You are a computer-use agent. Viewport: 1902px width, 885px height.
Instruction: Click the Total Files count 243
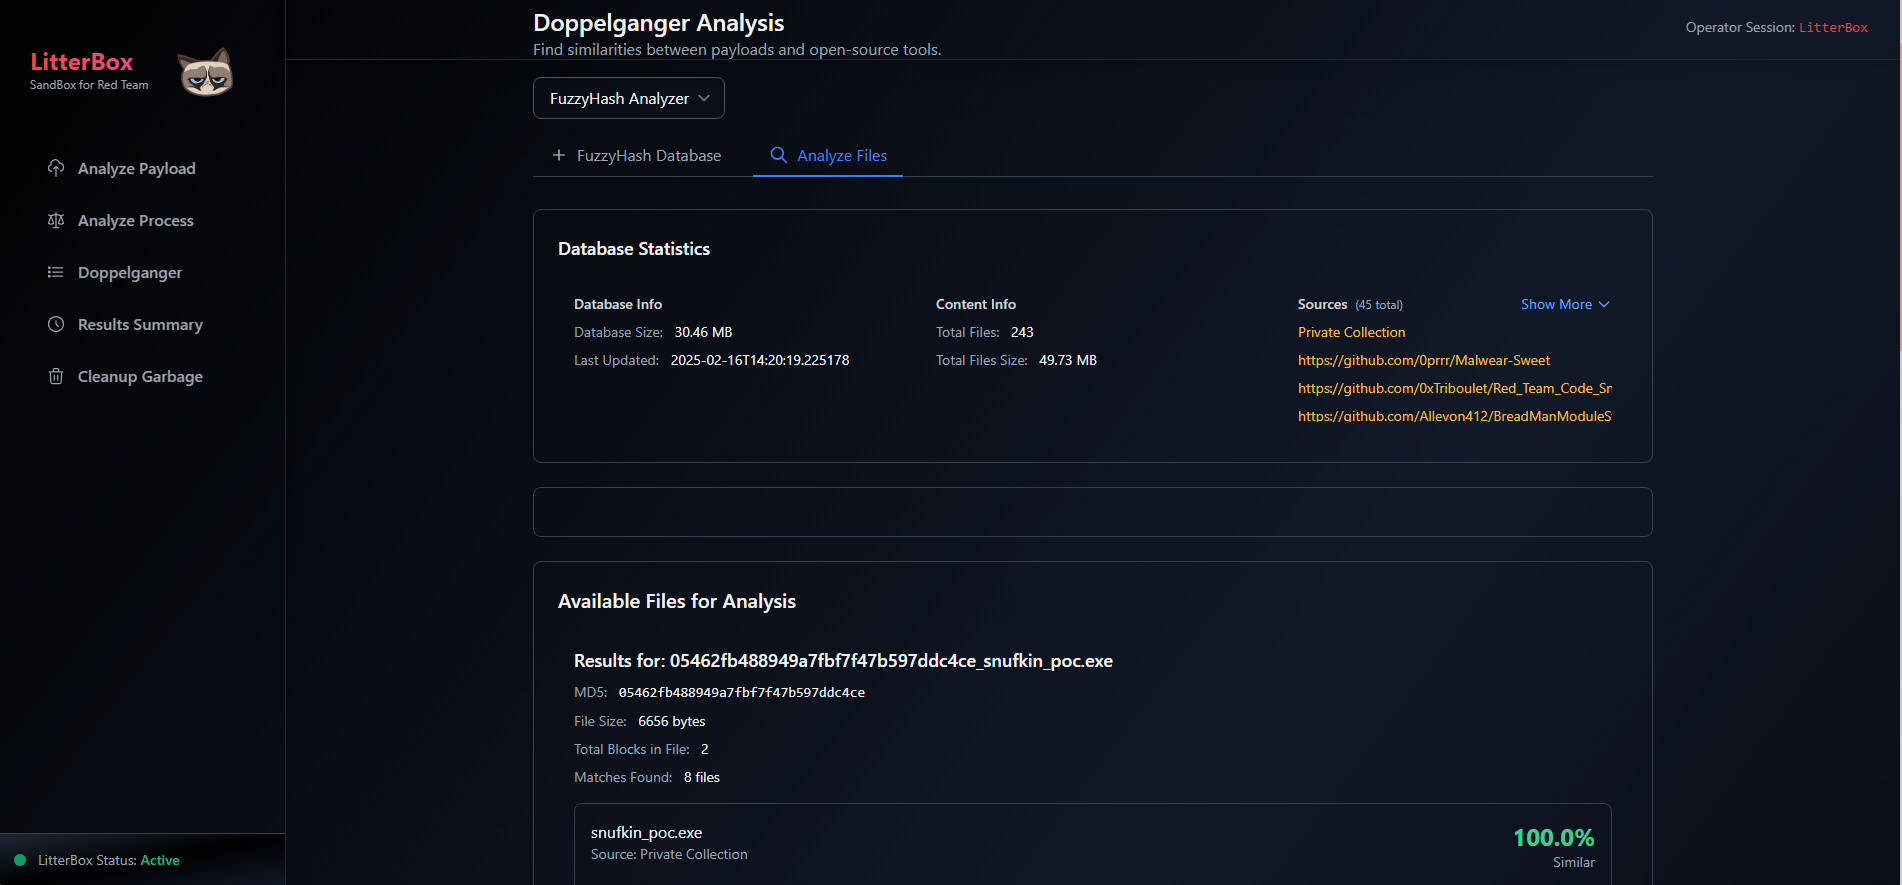[x=1022, y=332]
